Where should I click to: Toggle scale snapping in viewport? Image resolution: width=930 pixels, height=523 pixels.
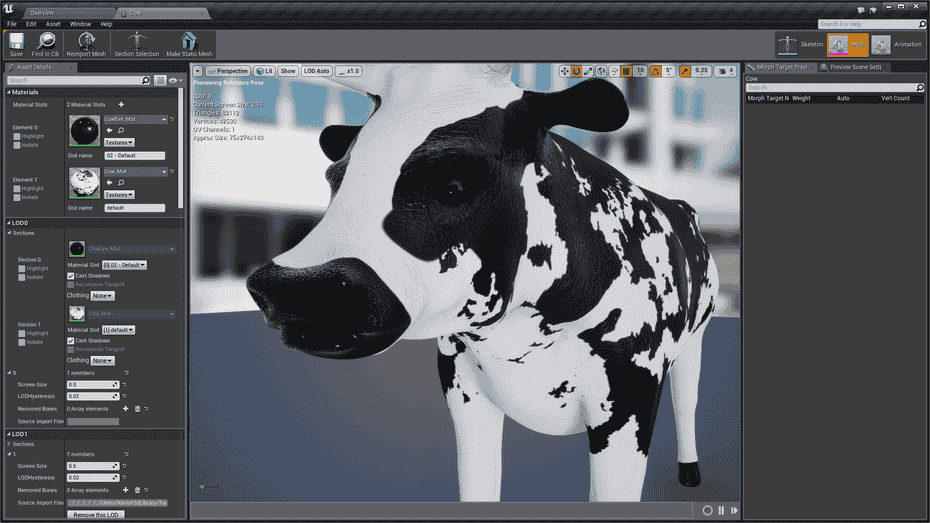pos(685,71)
